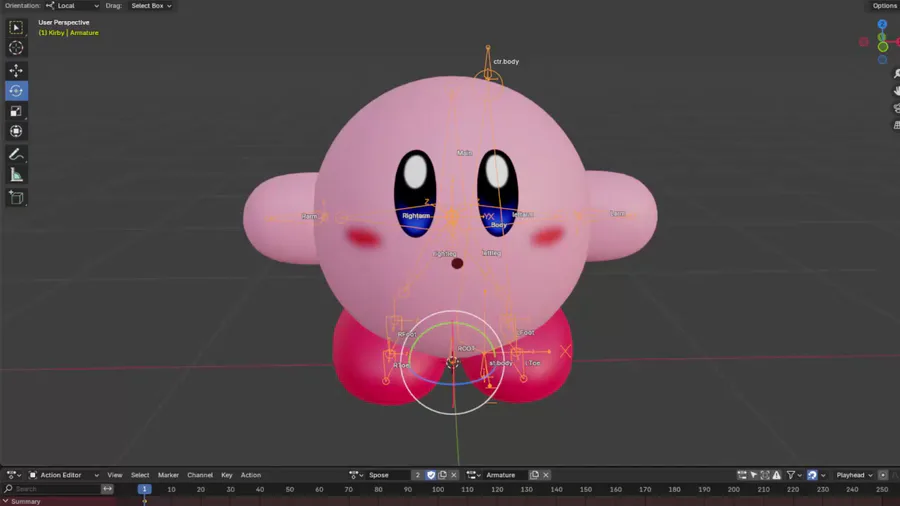Open the Options popover

coord(885,6)
